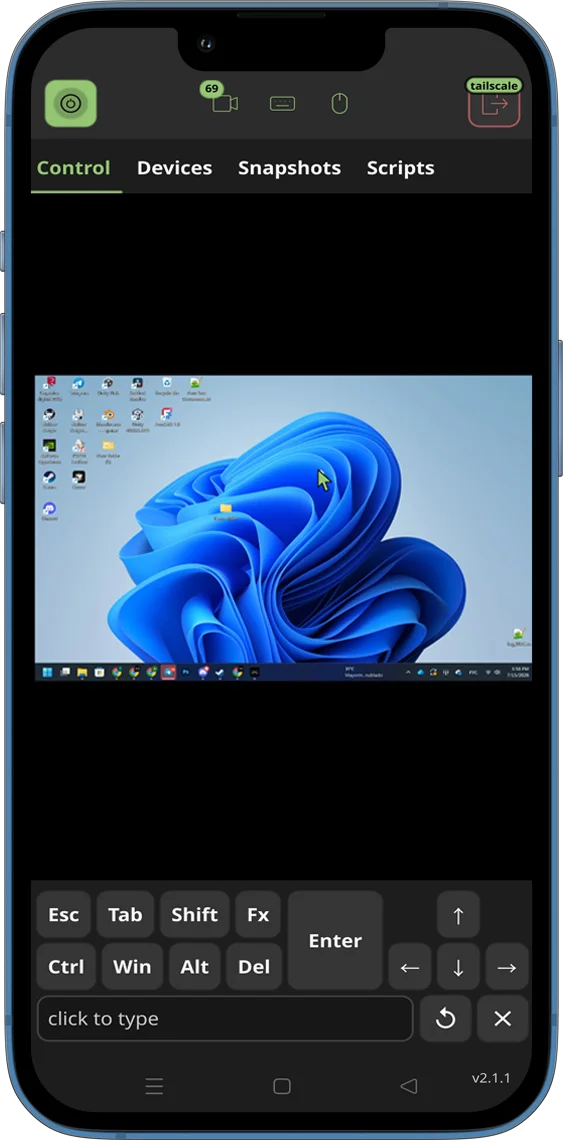Select the GeForce Experience desktop shortcut
This screenshot has width=563, height=1140.
pos(49,451)
